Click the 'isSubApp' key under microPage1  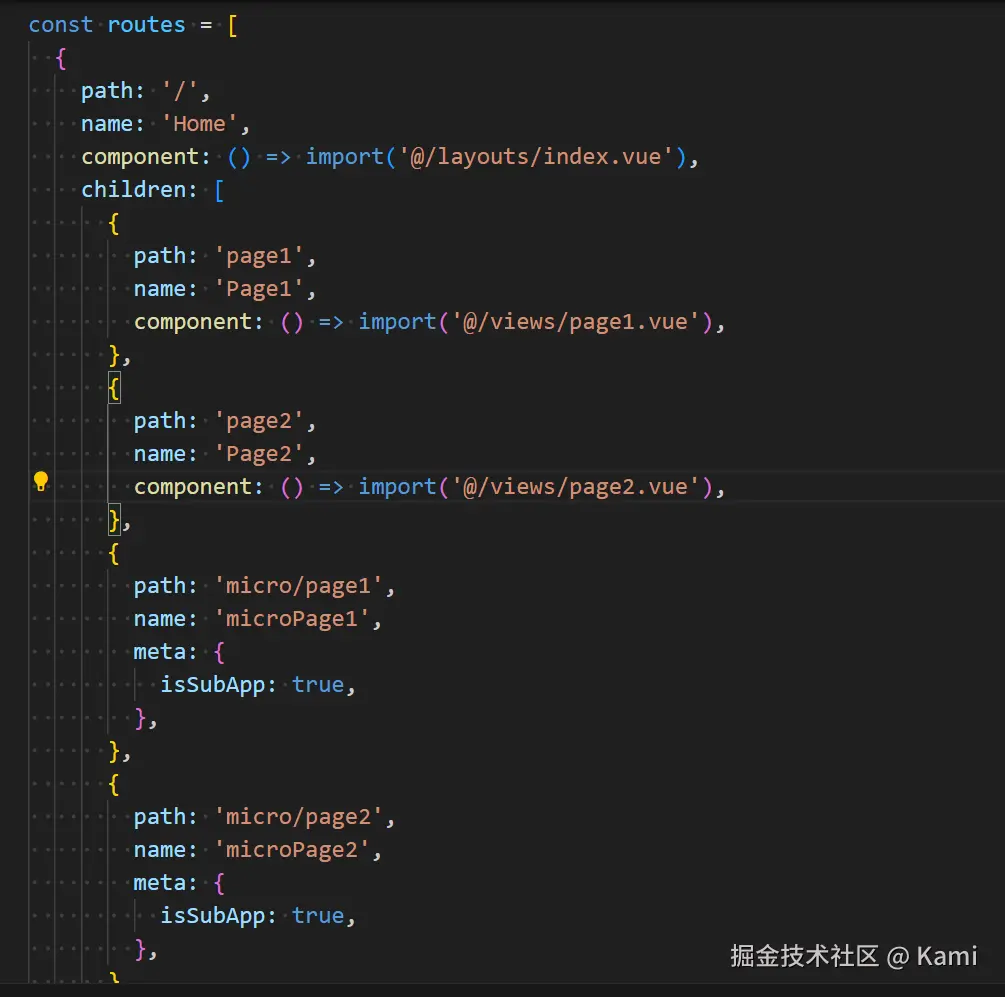(212, 685)
